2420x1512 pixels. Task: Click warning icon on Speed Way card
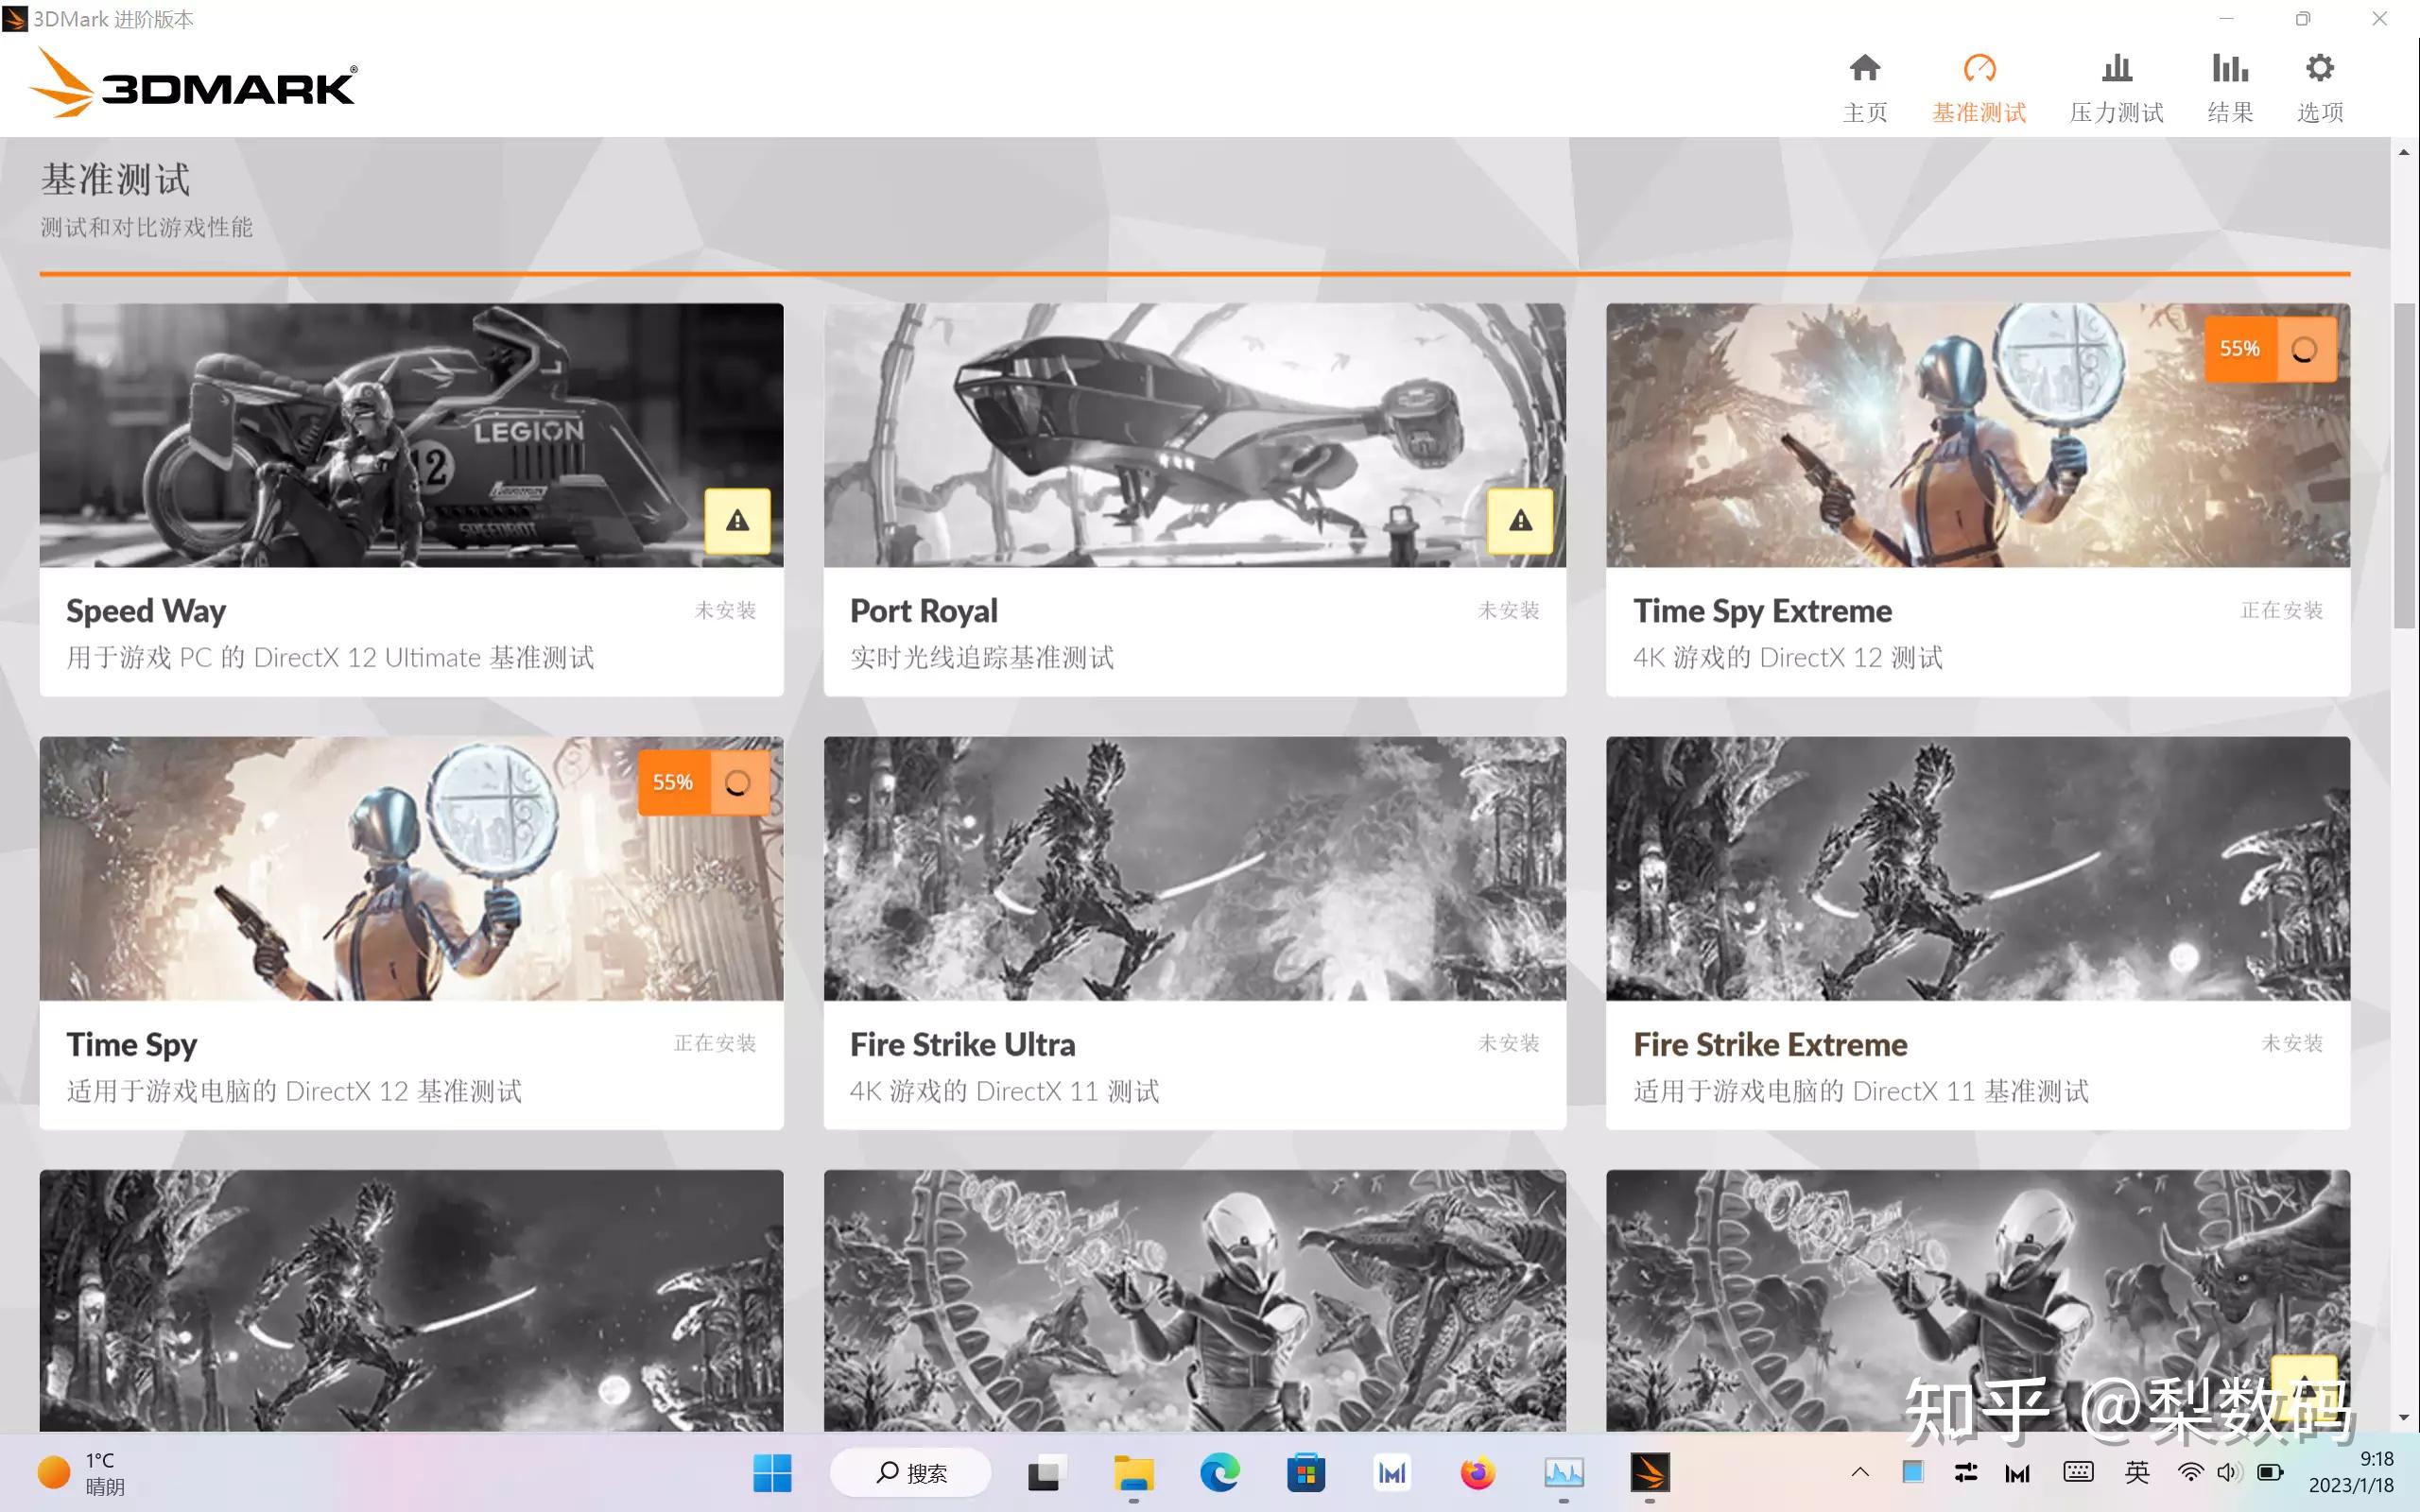(x=737, y=521)
